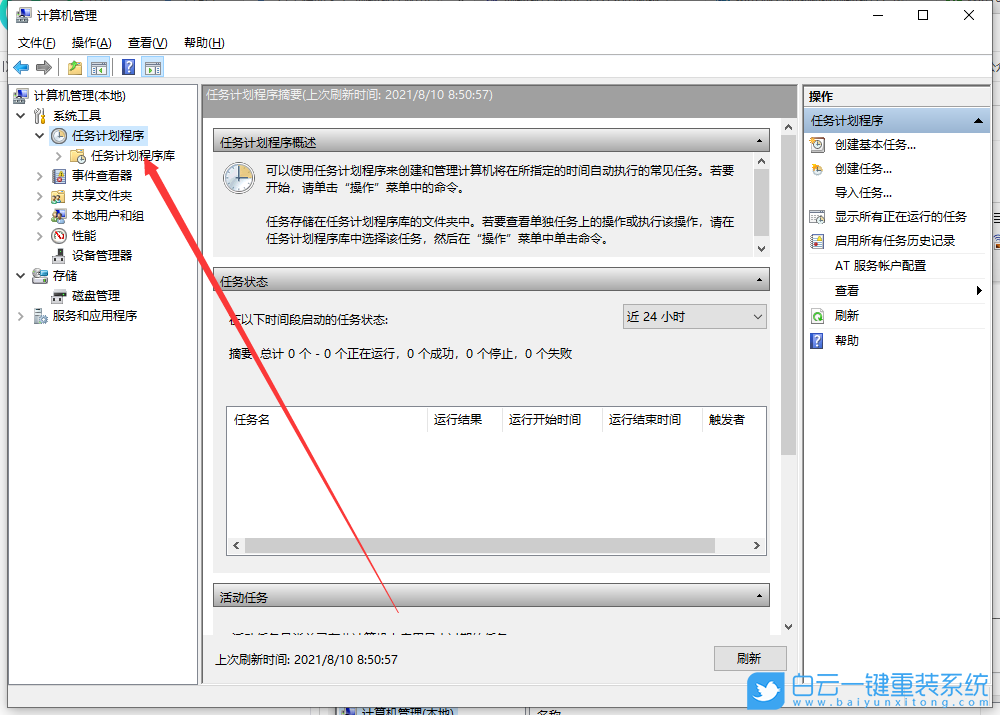Open the 操作(A) menu

click(x=91, y=42)
